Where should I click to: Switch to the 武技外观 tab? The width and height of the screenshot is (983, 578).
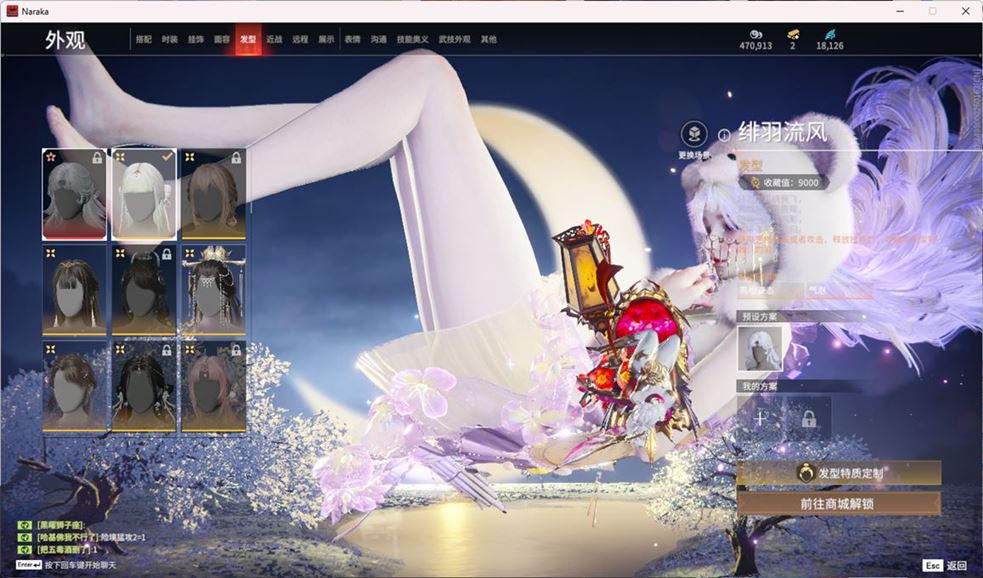point(455,39)
